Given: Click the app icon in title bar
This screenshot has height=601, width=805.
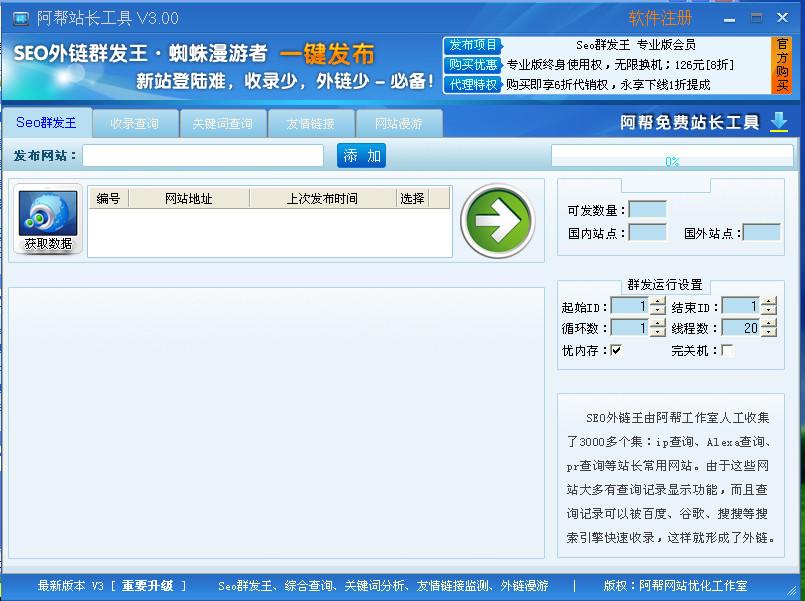Looking at the screenshot, I should [x=19, y=18].
